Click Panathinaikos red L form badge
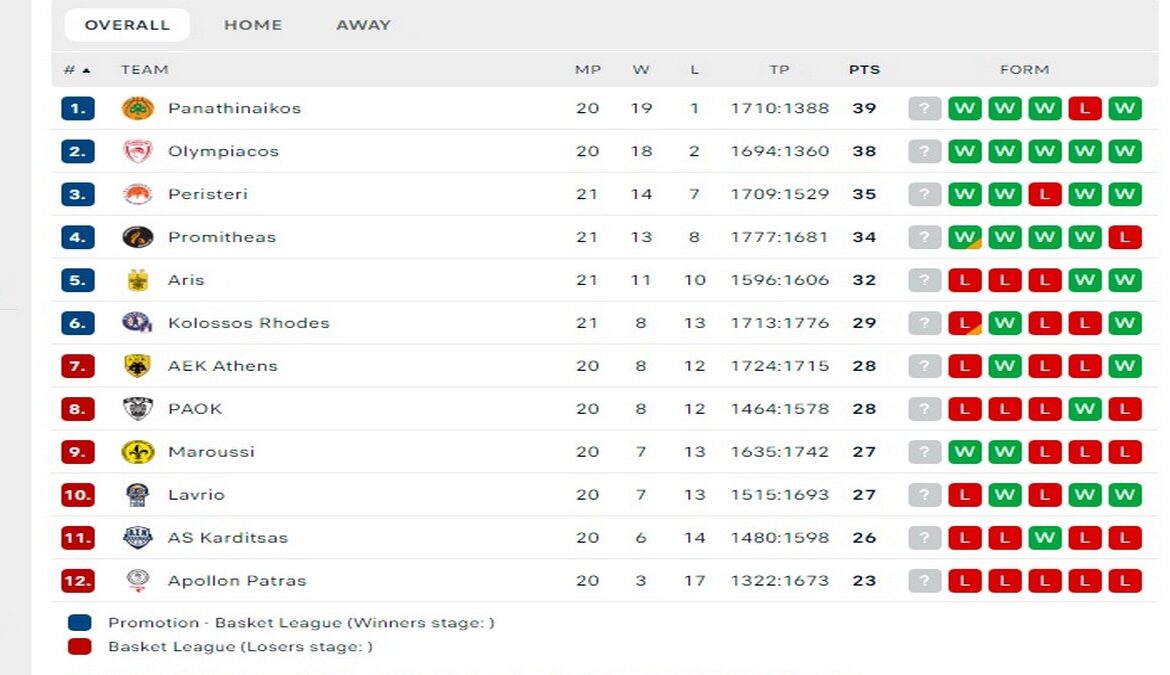 click(x=1085, y=108)
